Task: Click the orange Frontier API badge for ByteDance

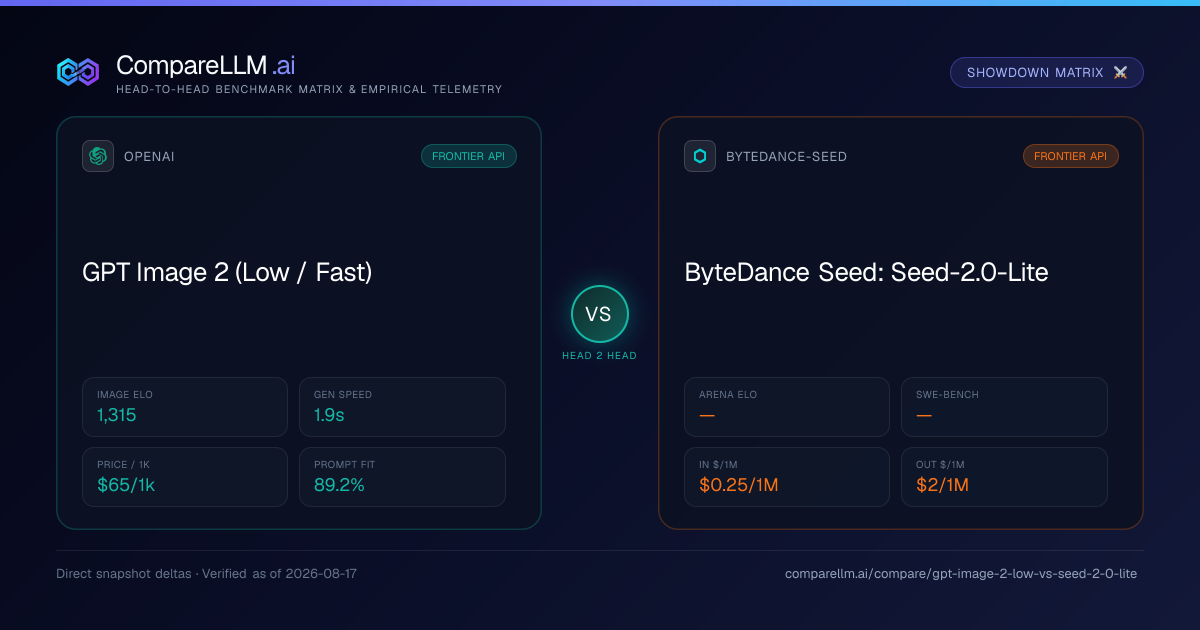Action: pos(1071,156)
